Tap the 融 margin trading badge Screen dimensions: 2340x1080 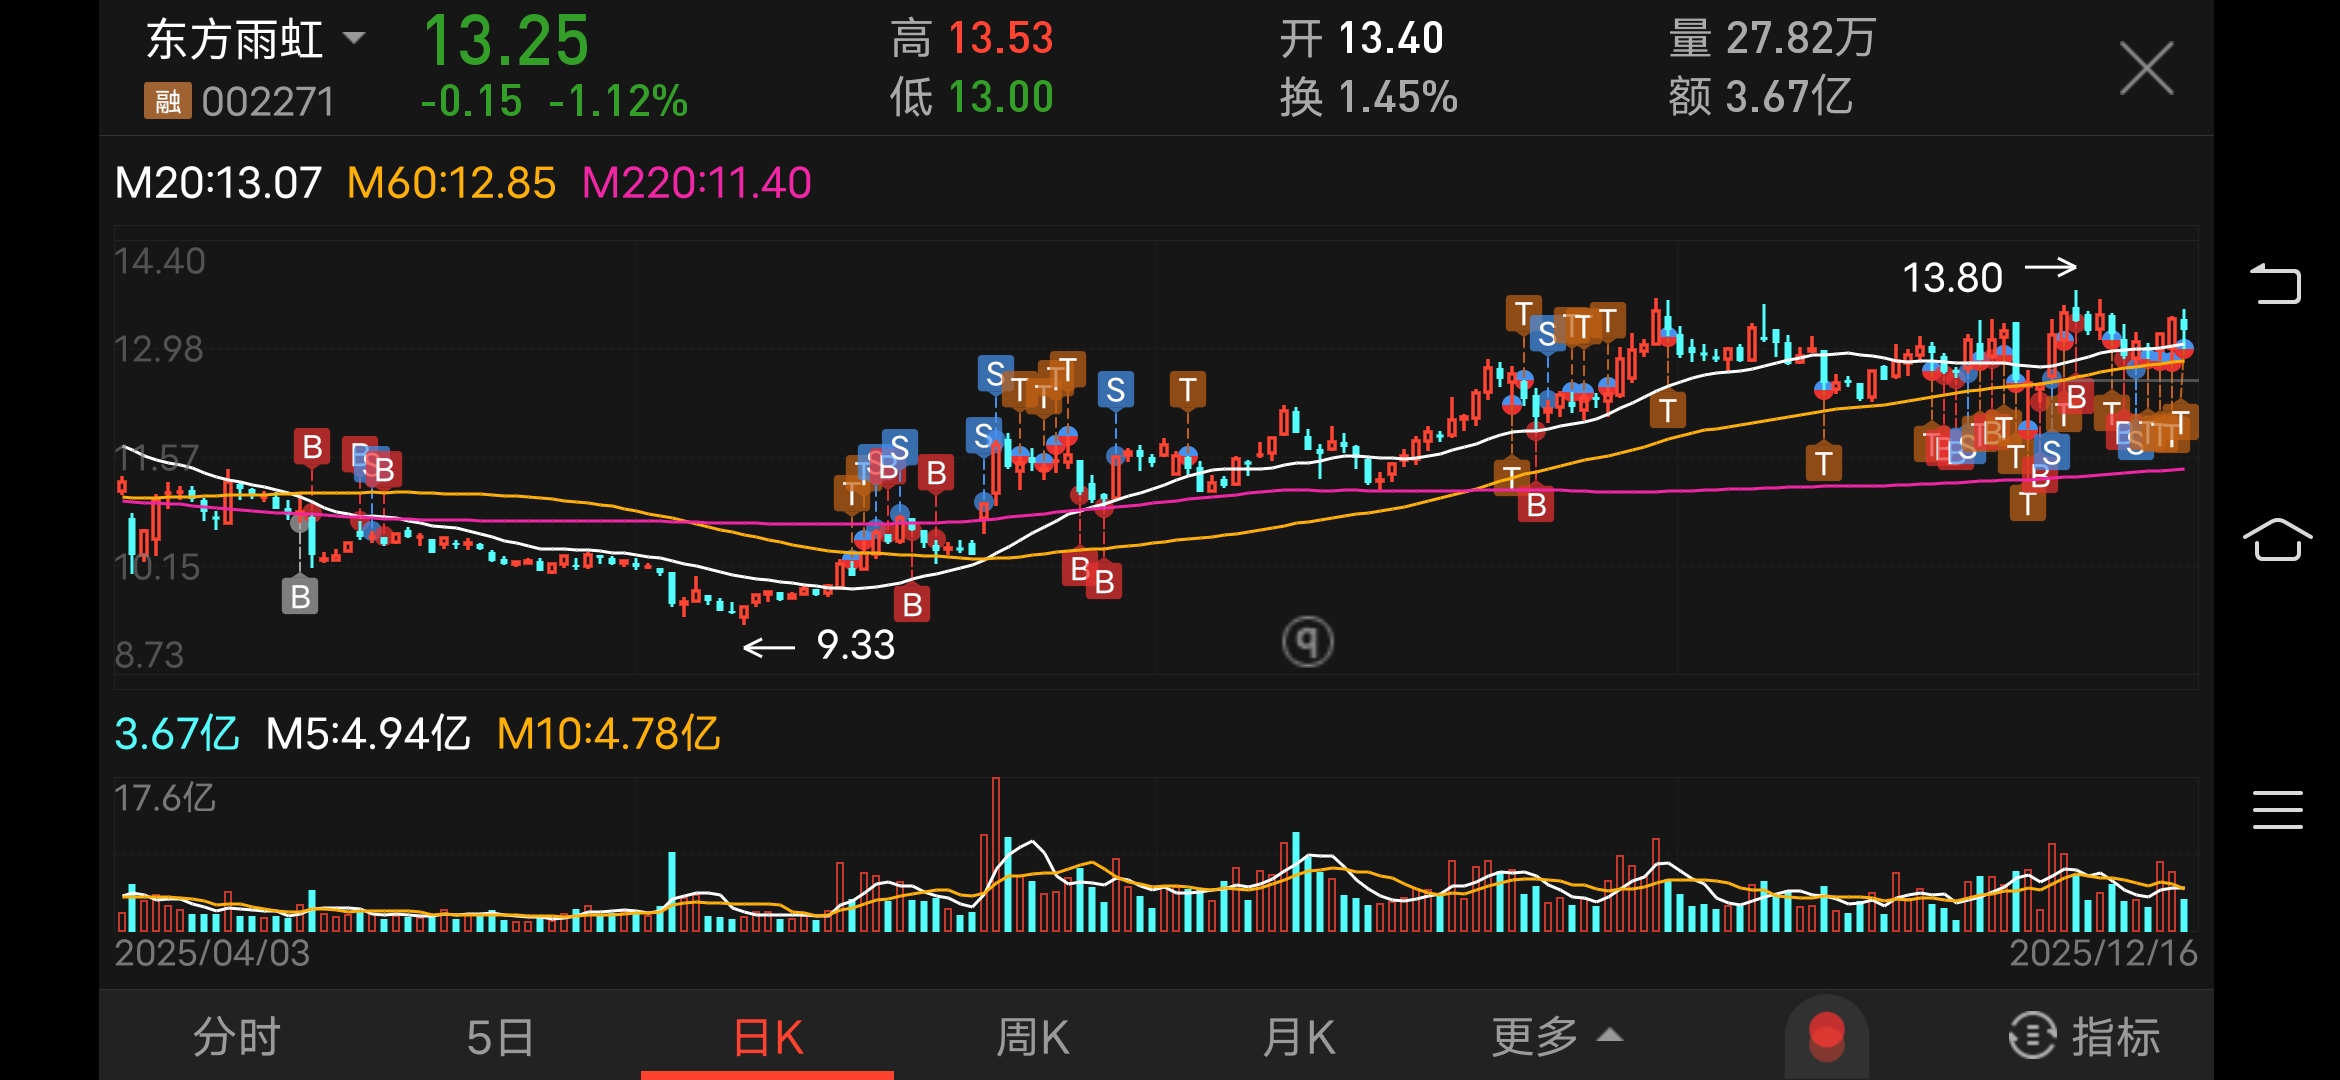point(167,101)
